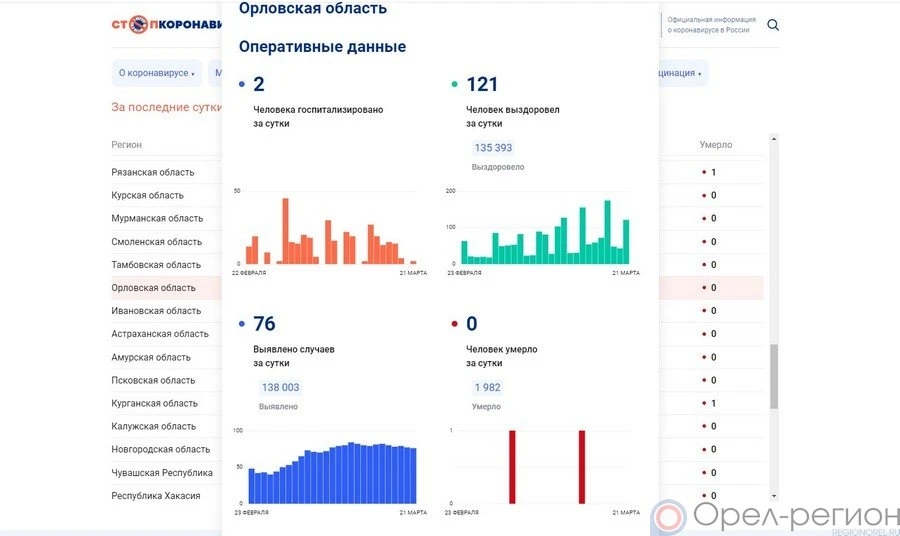
Task: Select Курская область row
Action: pyautogui.click(x=147, y=195)
